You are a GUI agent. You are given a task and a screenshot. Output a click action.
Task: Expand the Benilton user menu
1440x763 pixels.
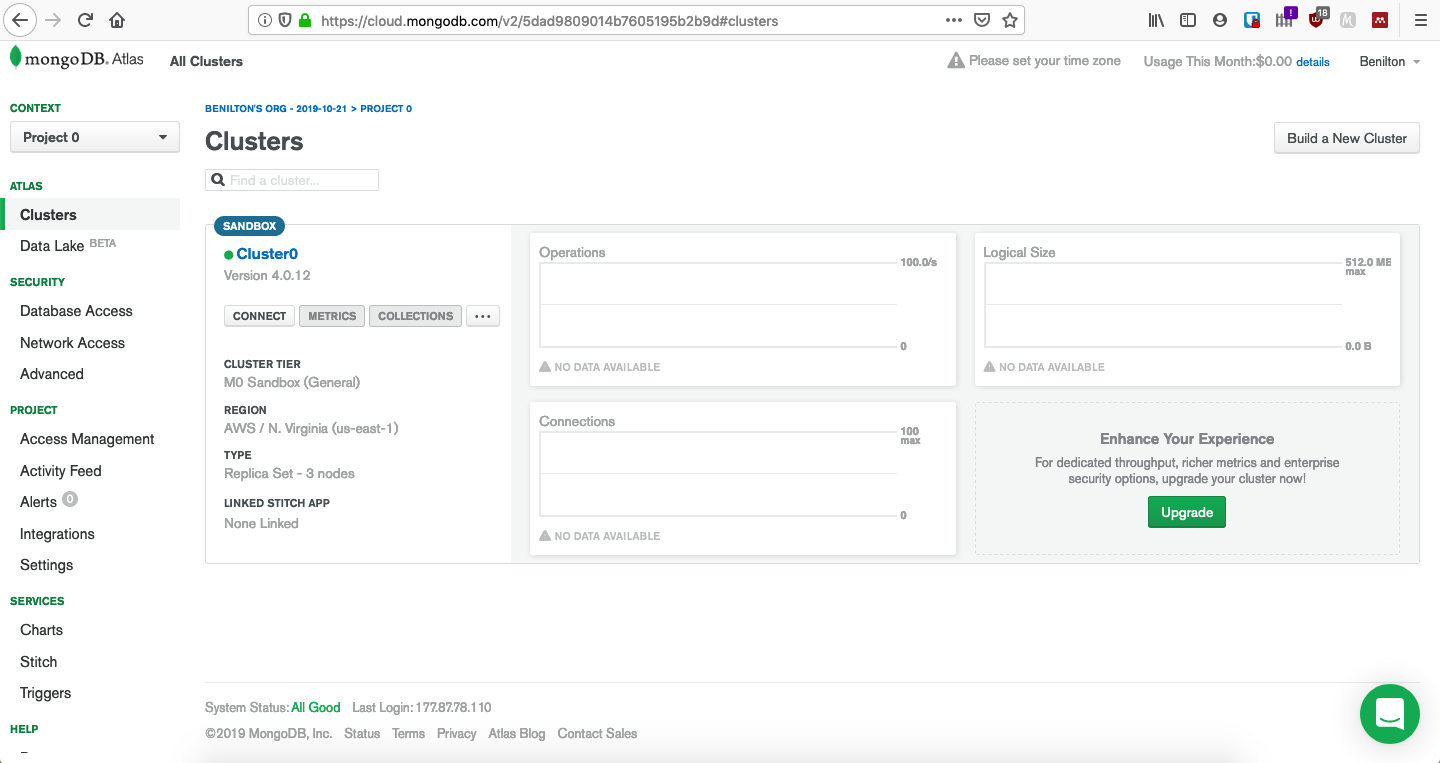click(1389, 62)
